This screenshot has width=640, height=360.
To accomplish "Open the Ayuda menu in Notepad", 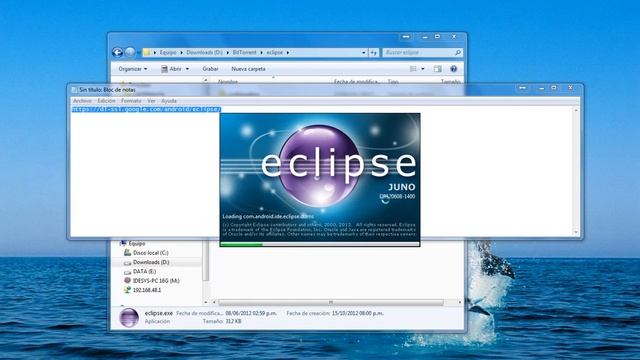I will pos(169,101).
